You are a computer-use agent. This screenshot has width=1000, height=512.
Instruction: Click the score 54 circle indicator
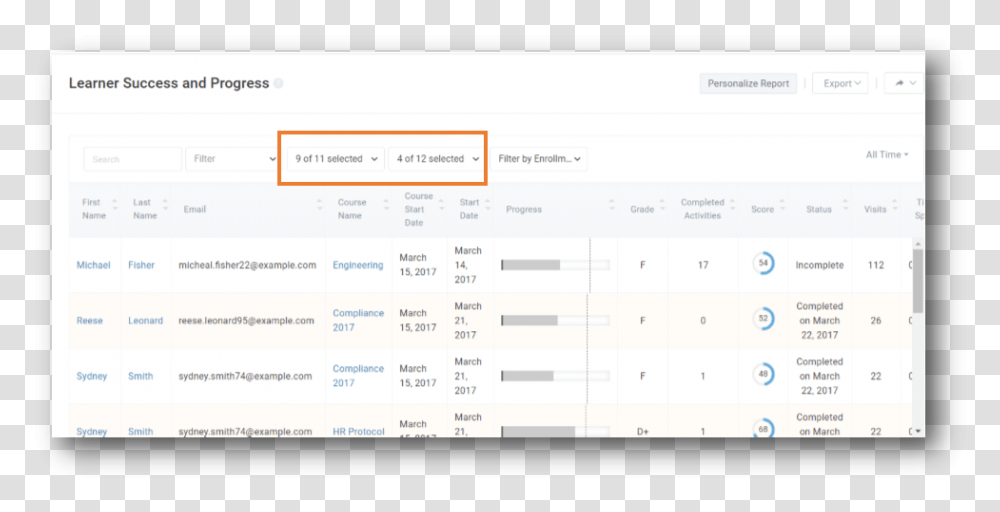763,263
